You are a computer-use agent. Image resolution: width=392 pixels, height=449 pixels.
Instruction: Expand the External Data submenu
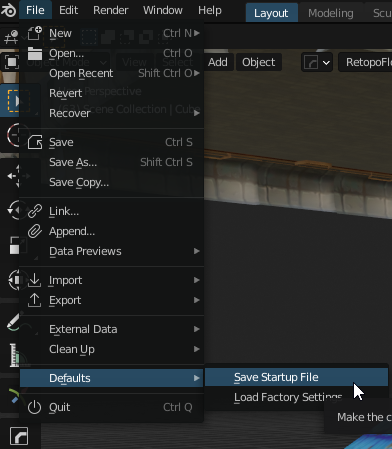click(x=112, y=329)
